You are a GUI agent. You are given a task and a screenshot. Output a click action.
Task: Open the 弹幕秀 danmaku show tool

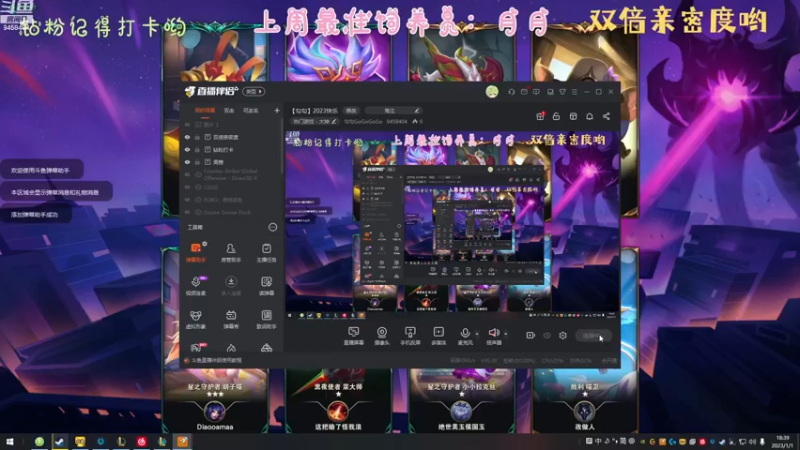[x=231, y=319]
